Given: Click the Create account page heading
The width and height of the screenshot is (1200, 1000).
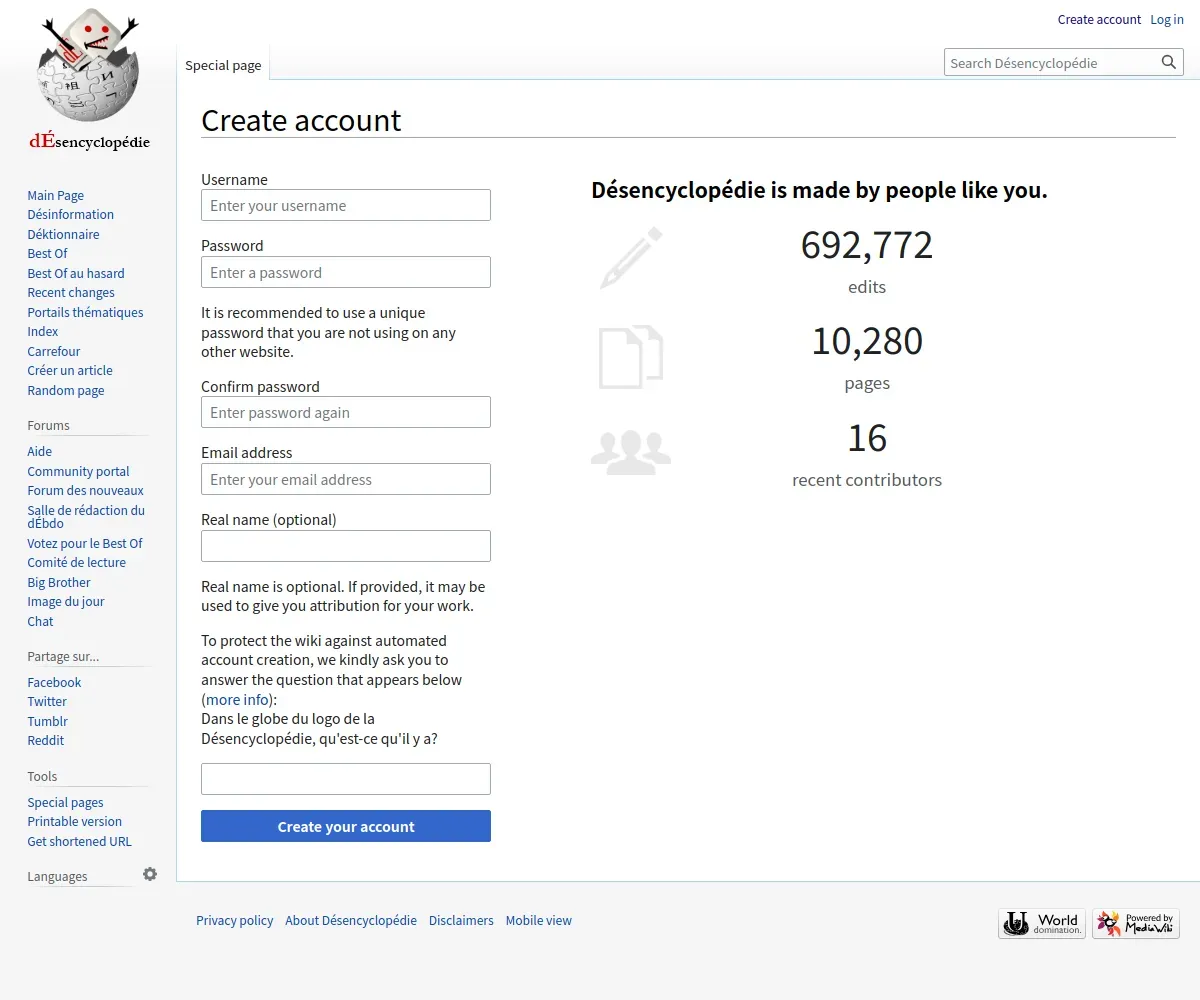Looking at the screenshot, I should pyautogui.click(x=301, y=120).
